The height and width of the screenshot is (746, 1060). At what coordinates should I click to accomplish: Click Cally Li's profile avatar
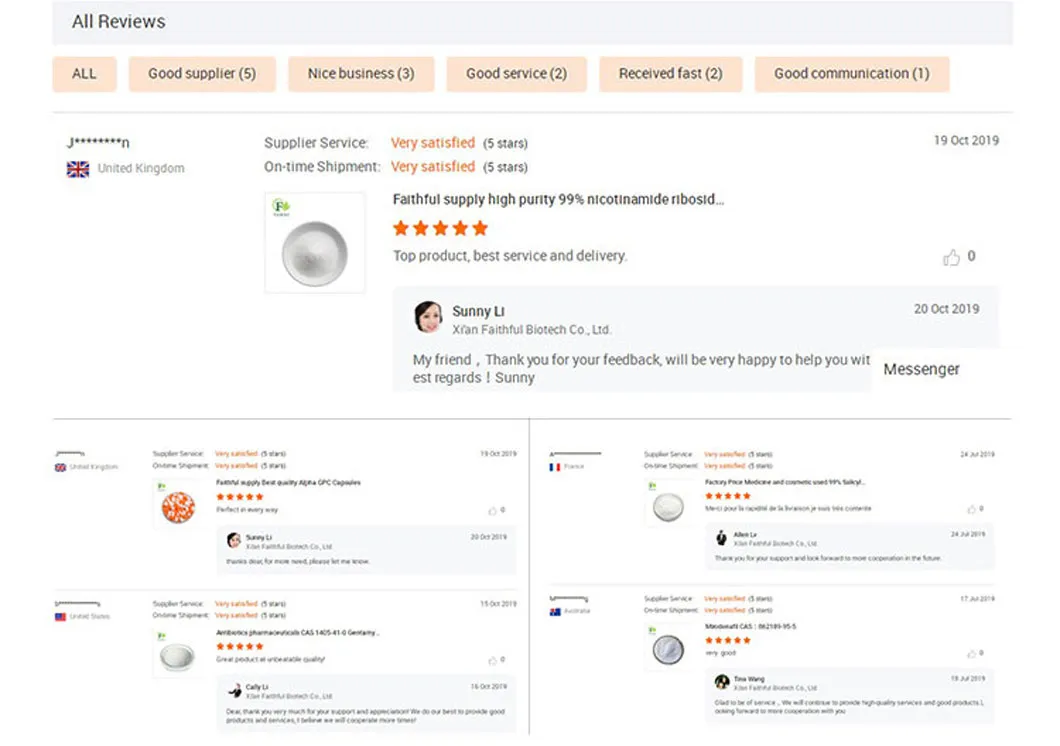(x=233, y=689)
